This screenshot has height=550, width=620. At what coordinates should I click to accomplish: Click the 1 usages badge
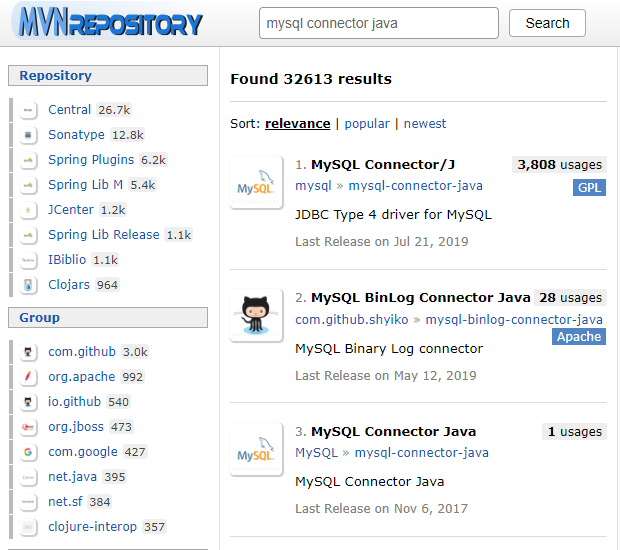point(575,431)
